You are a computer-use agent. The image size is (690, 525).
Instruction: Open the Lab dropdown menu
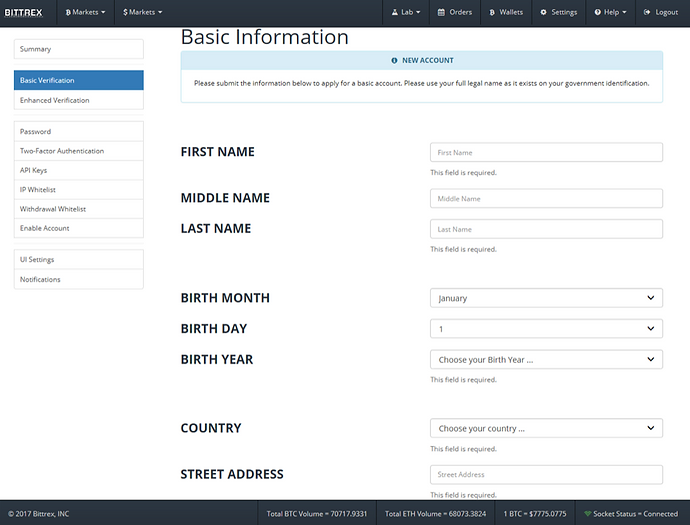(406, 12)
